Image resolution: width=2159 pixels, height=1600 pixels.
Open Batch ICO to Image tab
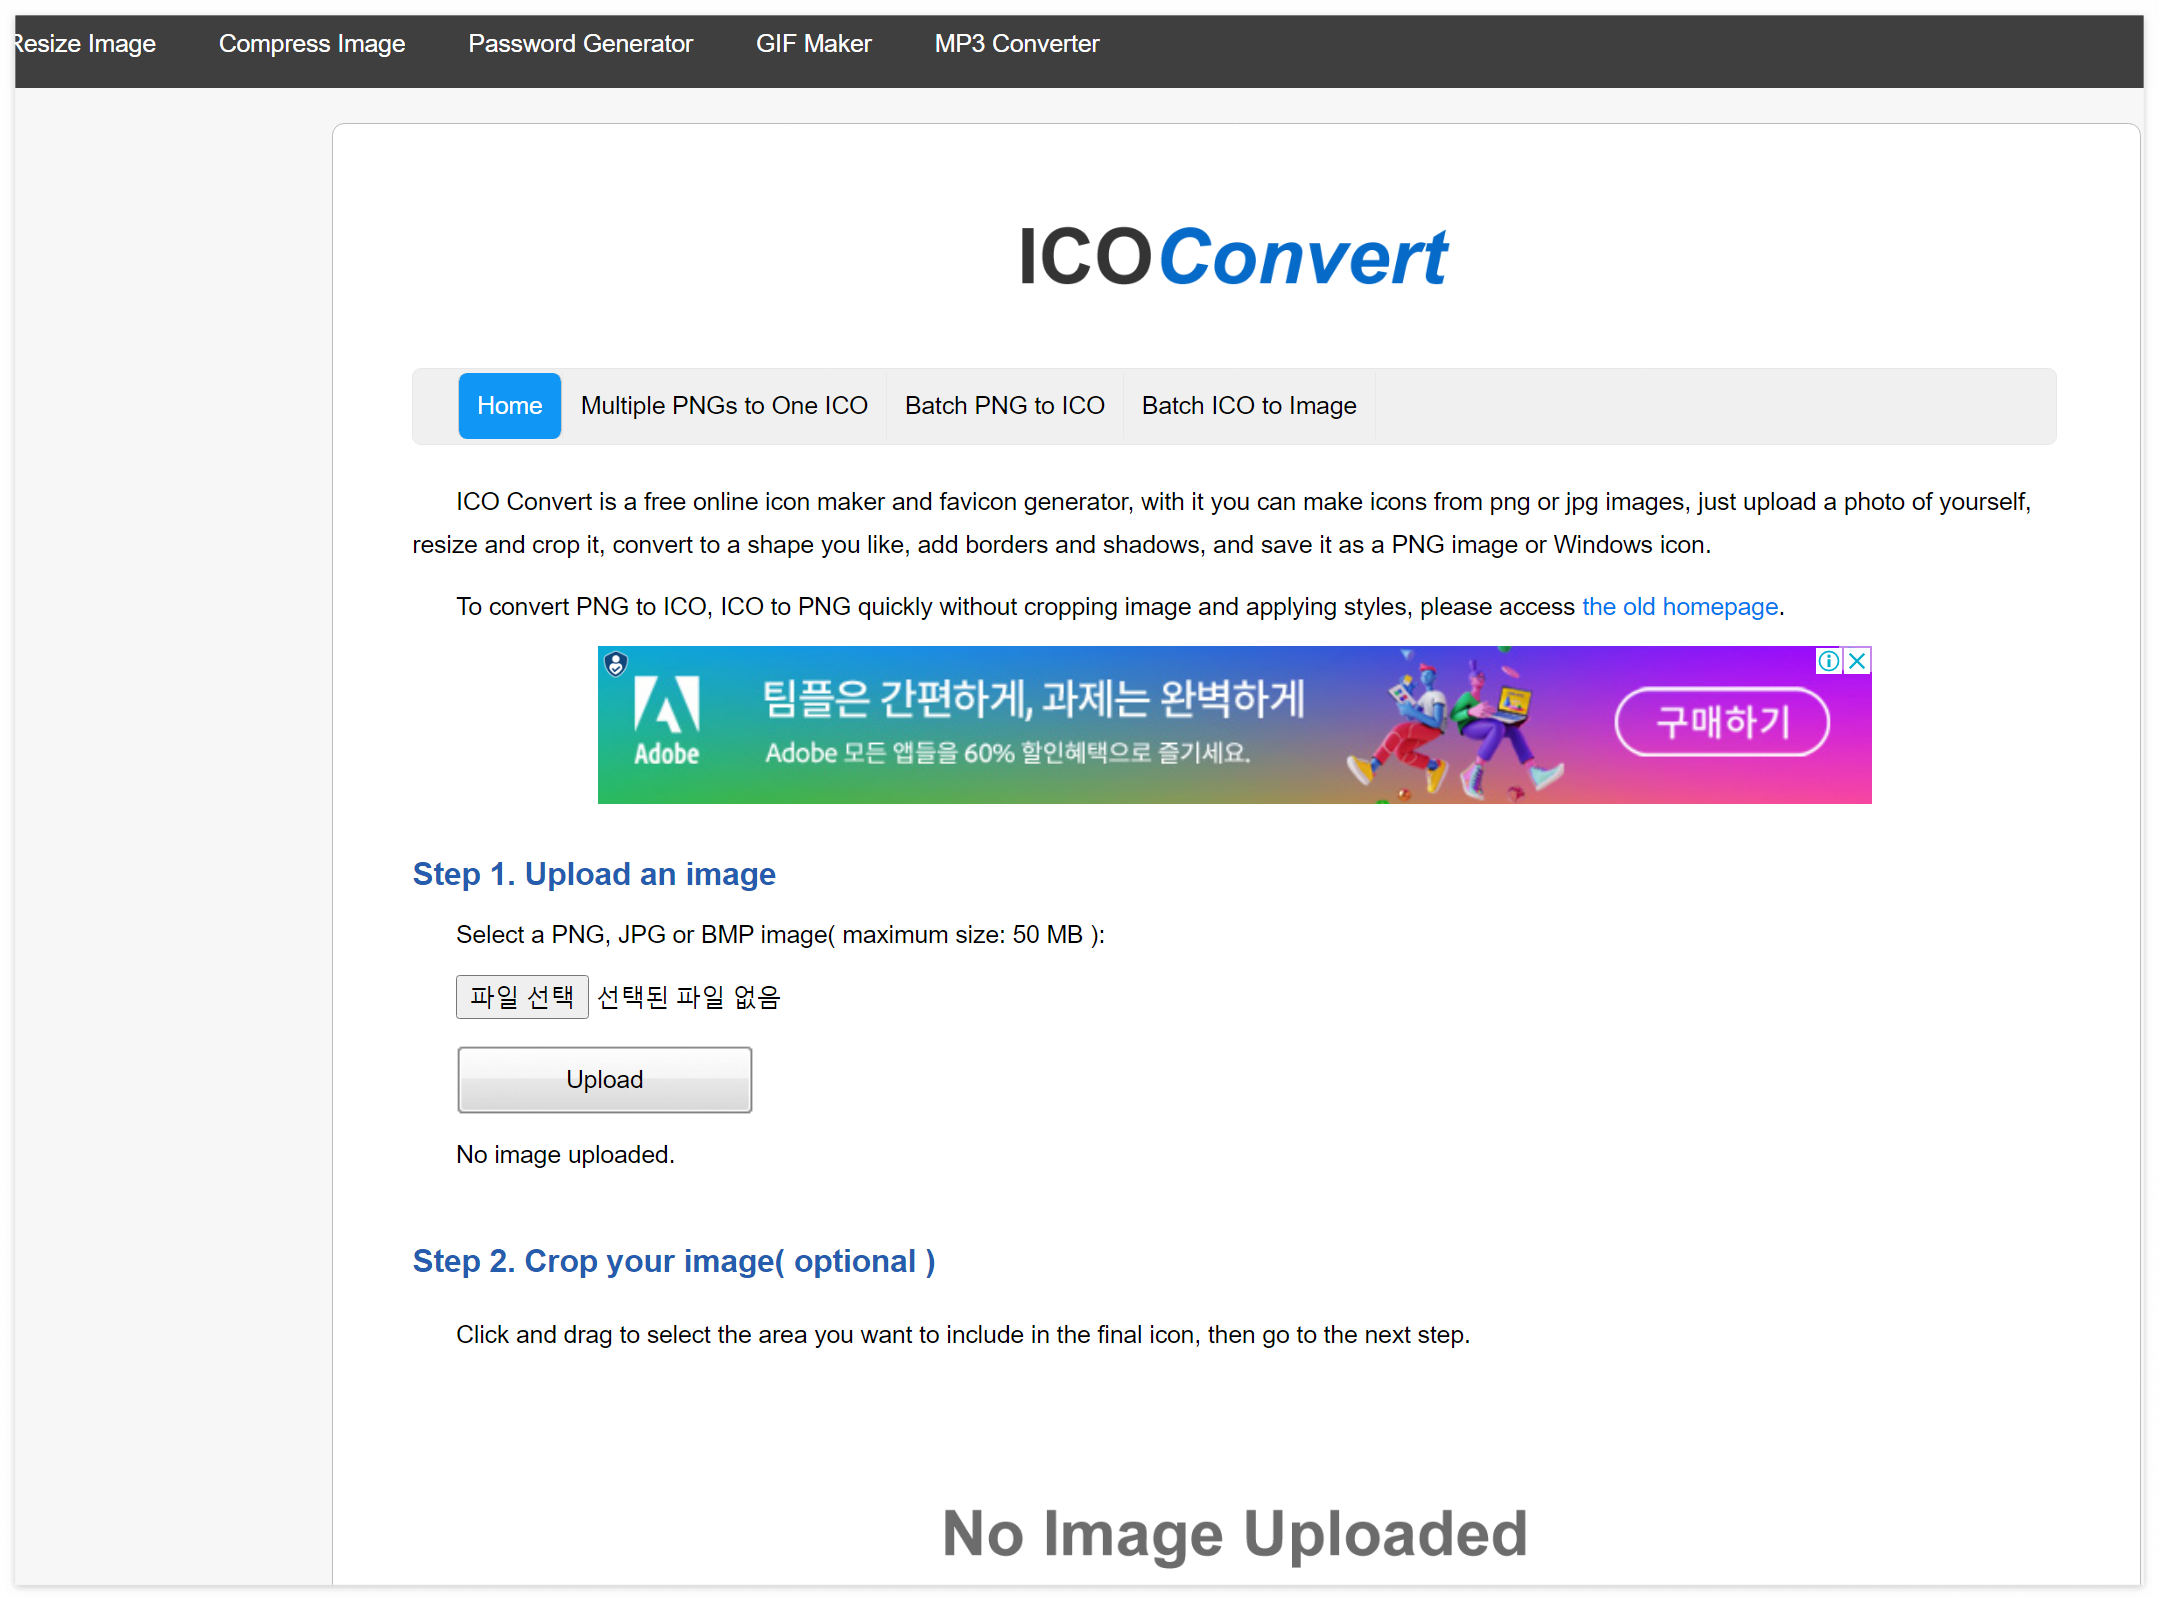tap(1249, 406)
